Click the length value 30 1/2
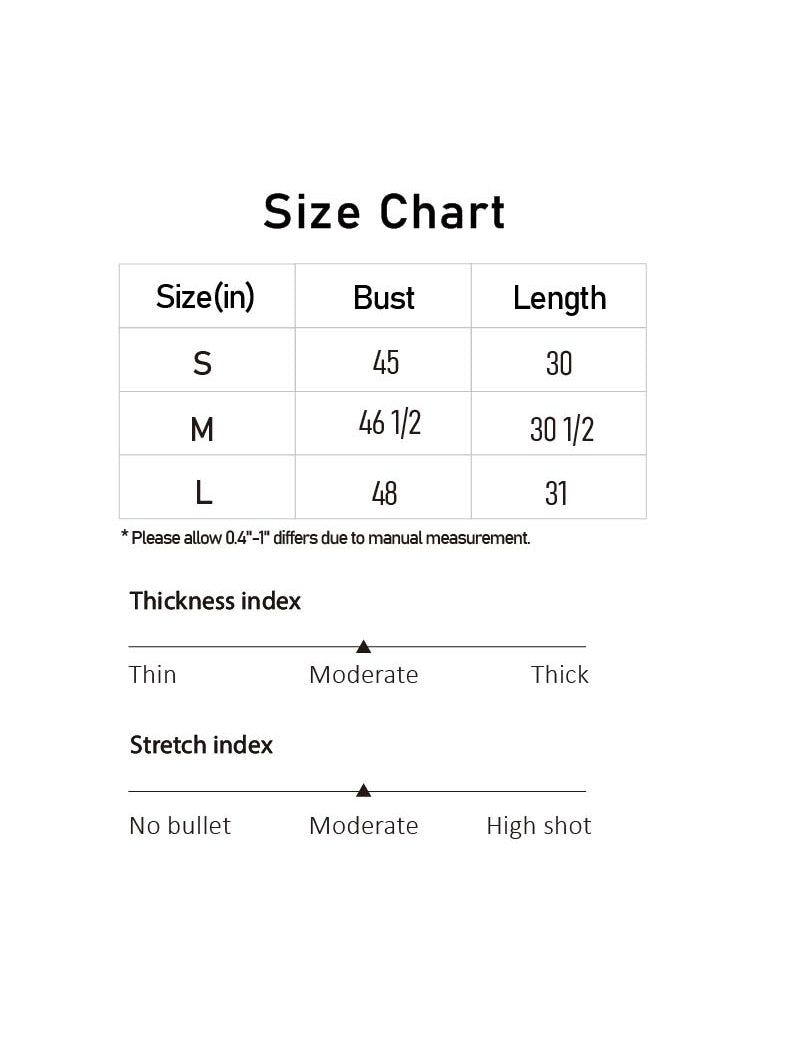 pos(562,429)
